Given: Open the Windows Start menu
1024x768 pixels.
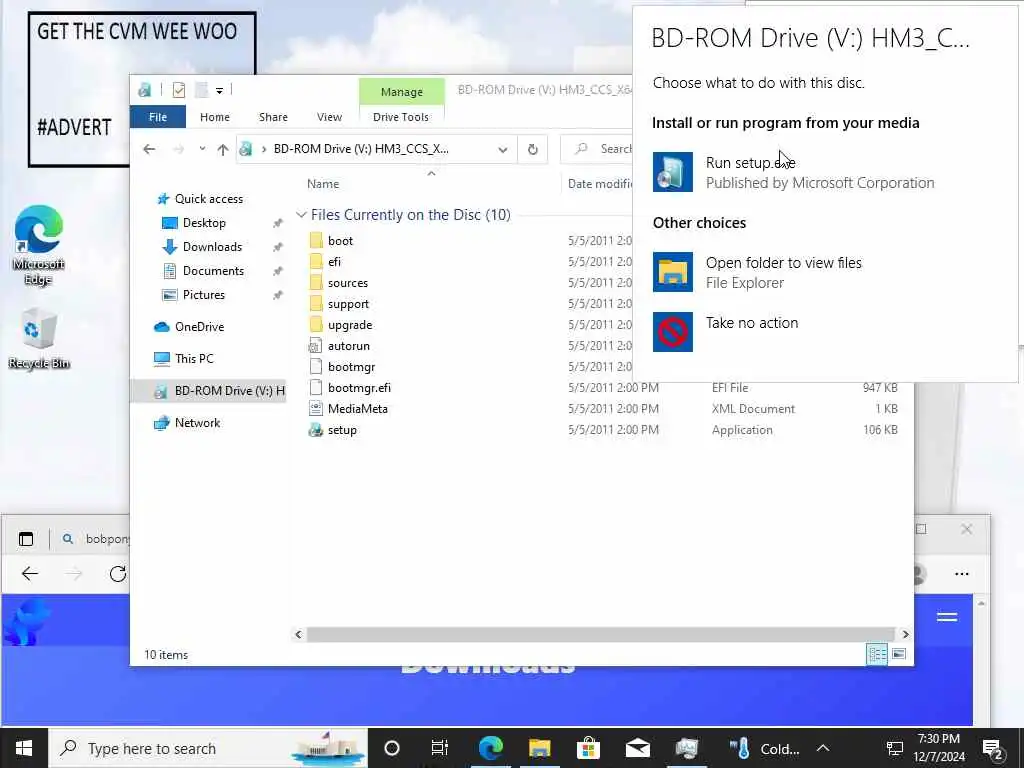Looking at the screenshot, I should point(24,748).
